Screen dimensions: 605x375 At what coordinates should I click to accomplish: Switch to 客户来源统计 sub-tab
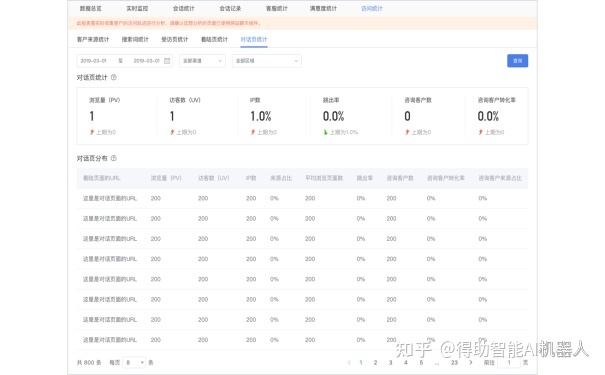pyautogui.click(x=93, y=39)
